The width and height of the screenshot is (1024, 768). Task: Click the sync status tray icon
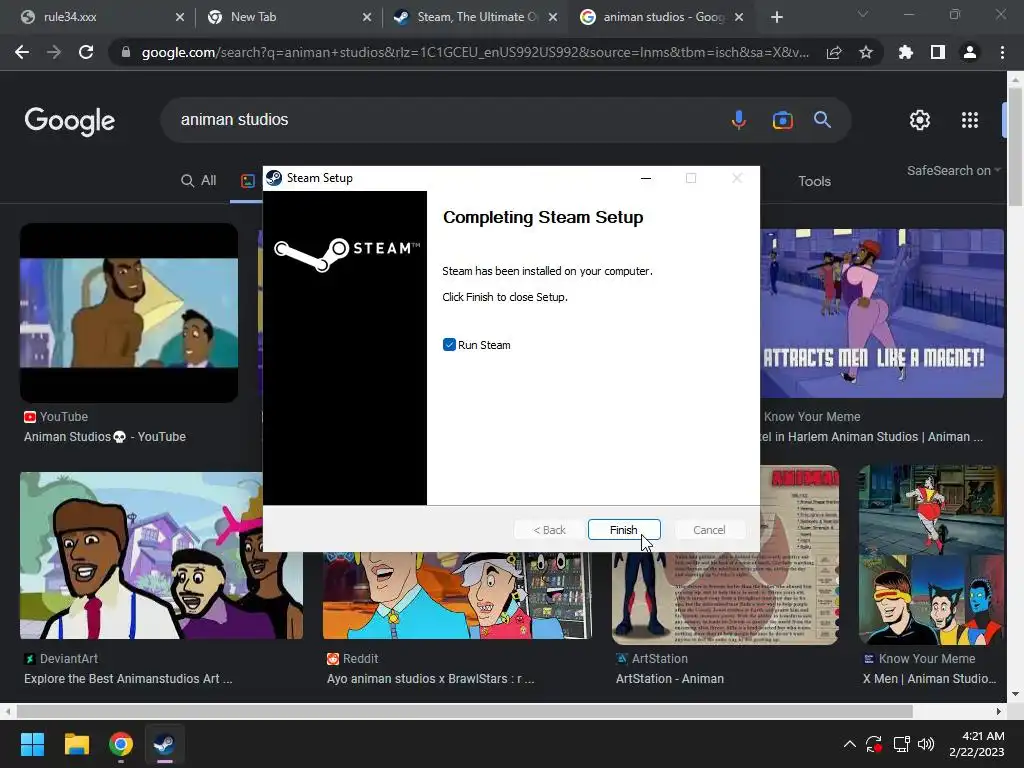tap(874, 744)
